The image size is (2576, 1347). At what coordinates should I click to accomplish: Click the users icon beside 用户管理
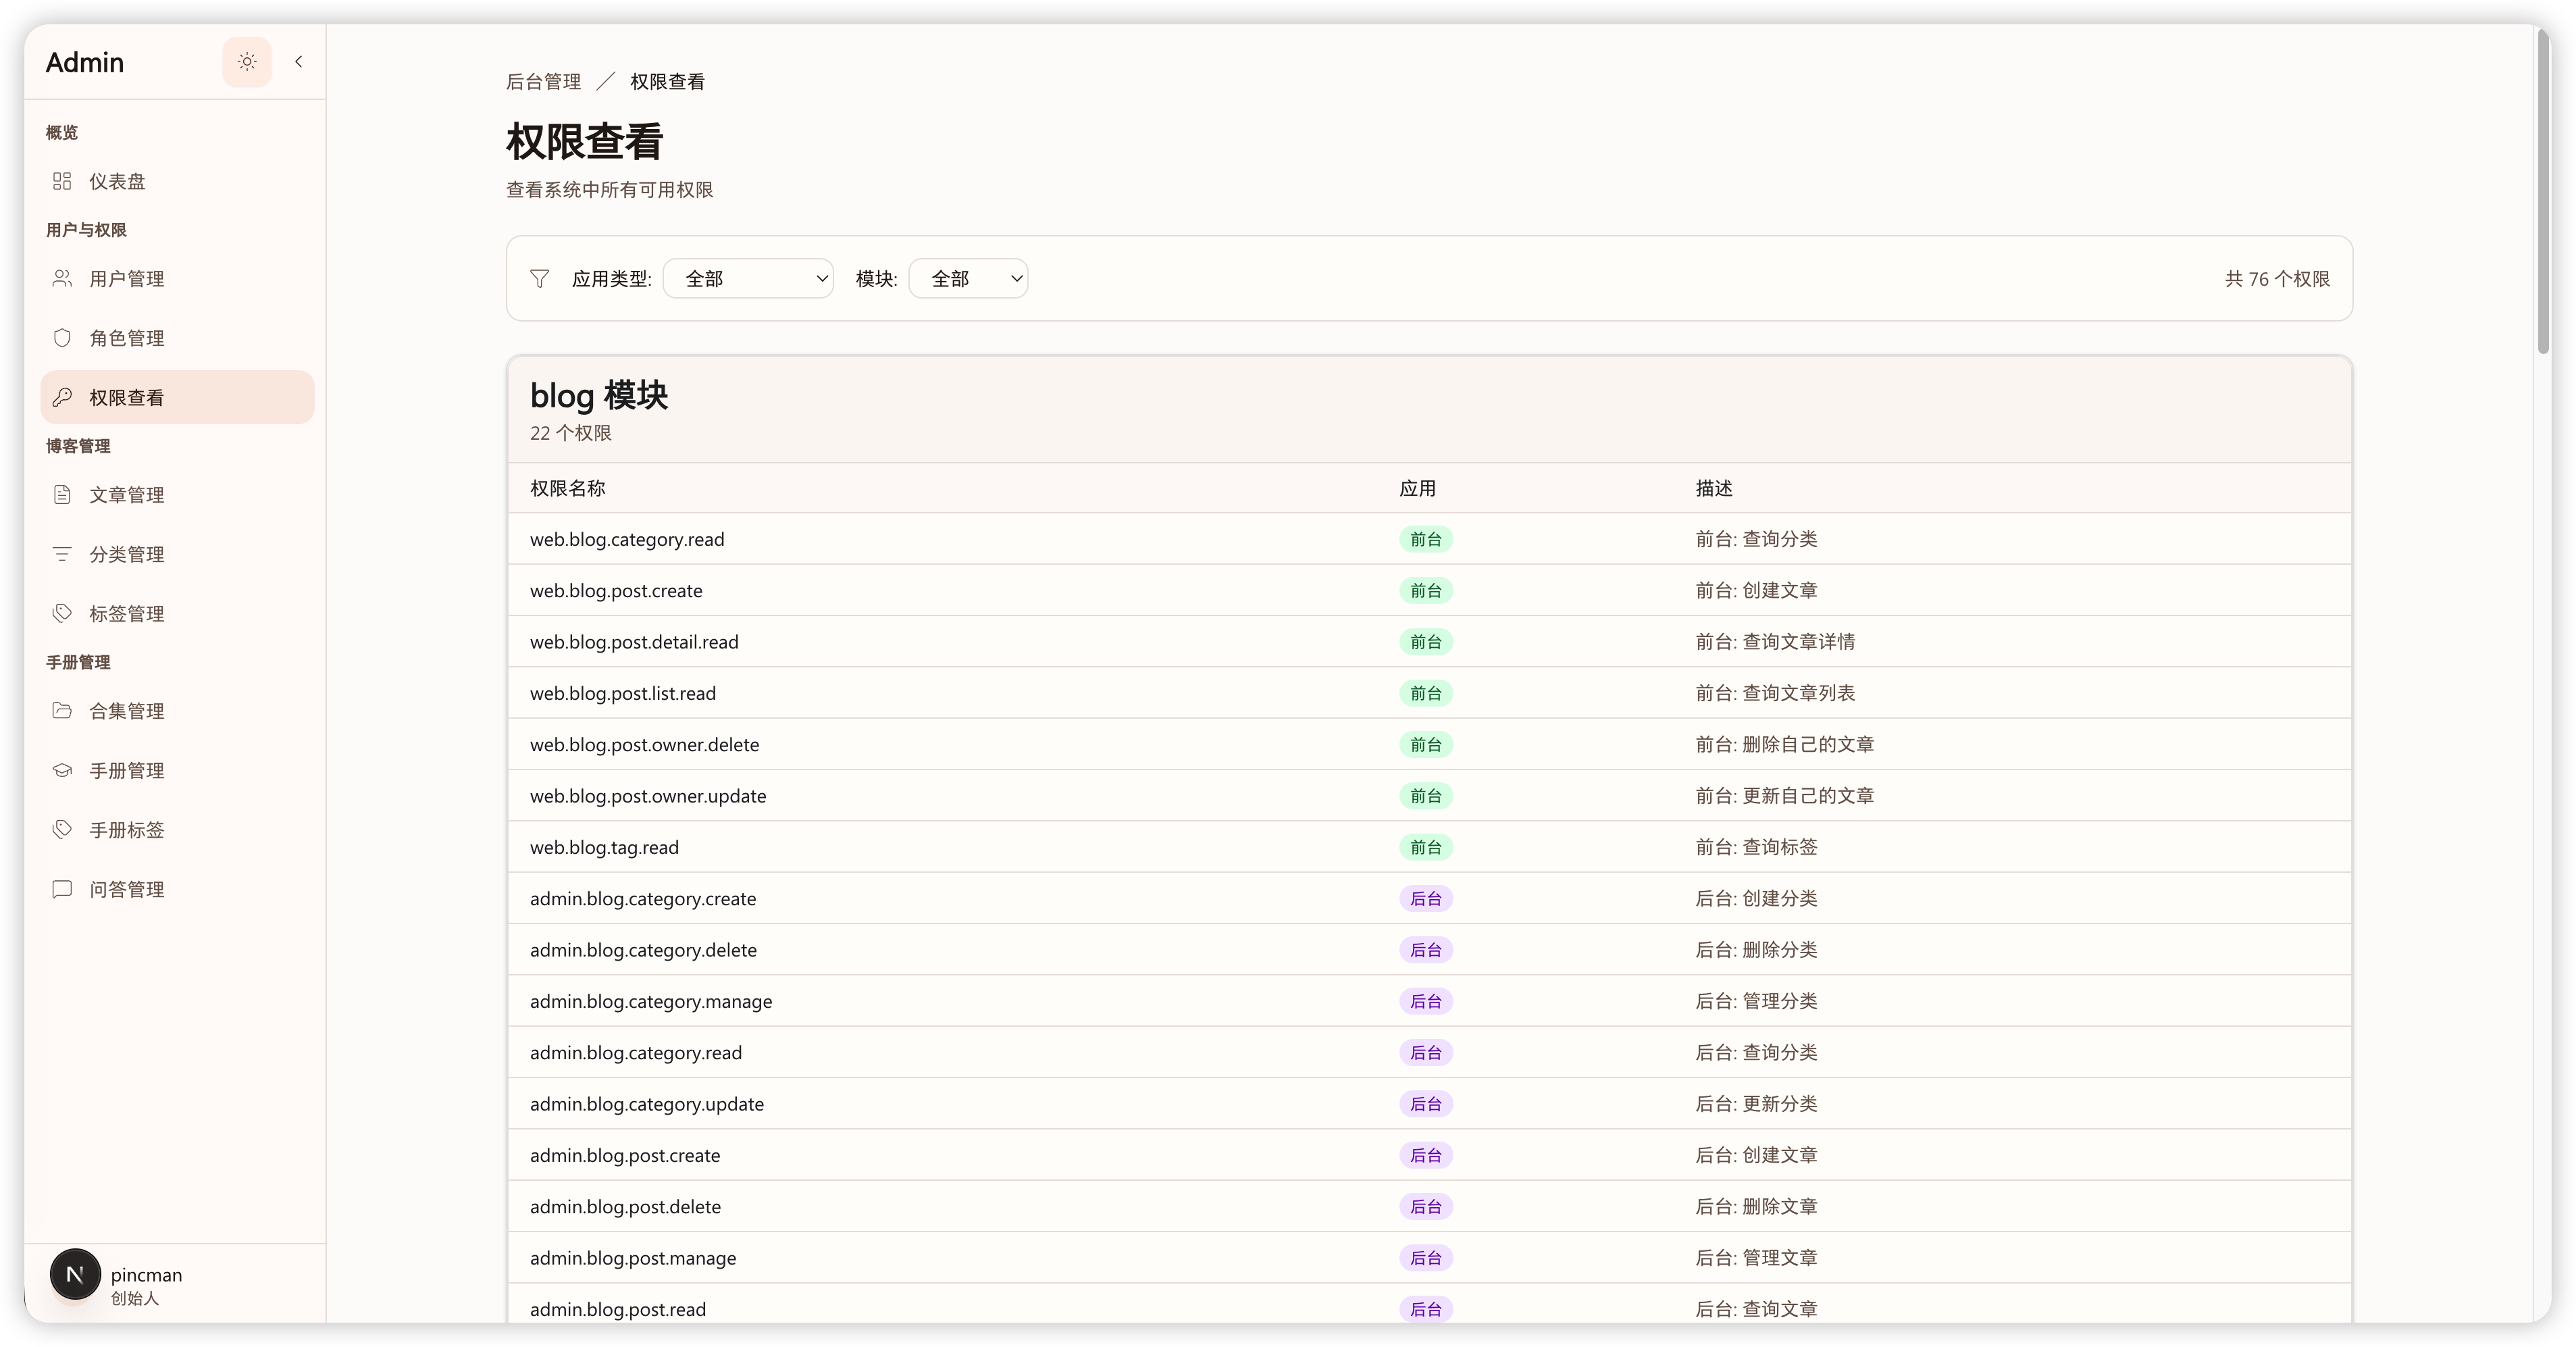[62, 279]
